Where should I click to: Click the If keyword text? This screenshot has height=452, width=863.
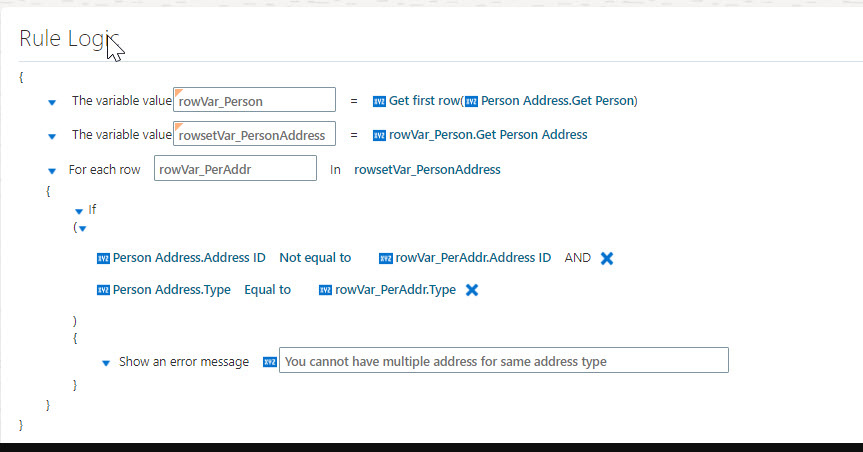92,210
